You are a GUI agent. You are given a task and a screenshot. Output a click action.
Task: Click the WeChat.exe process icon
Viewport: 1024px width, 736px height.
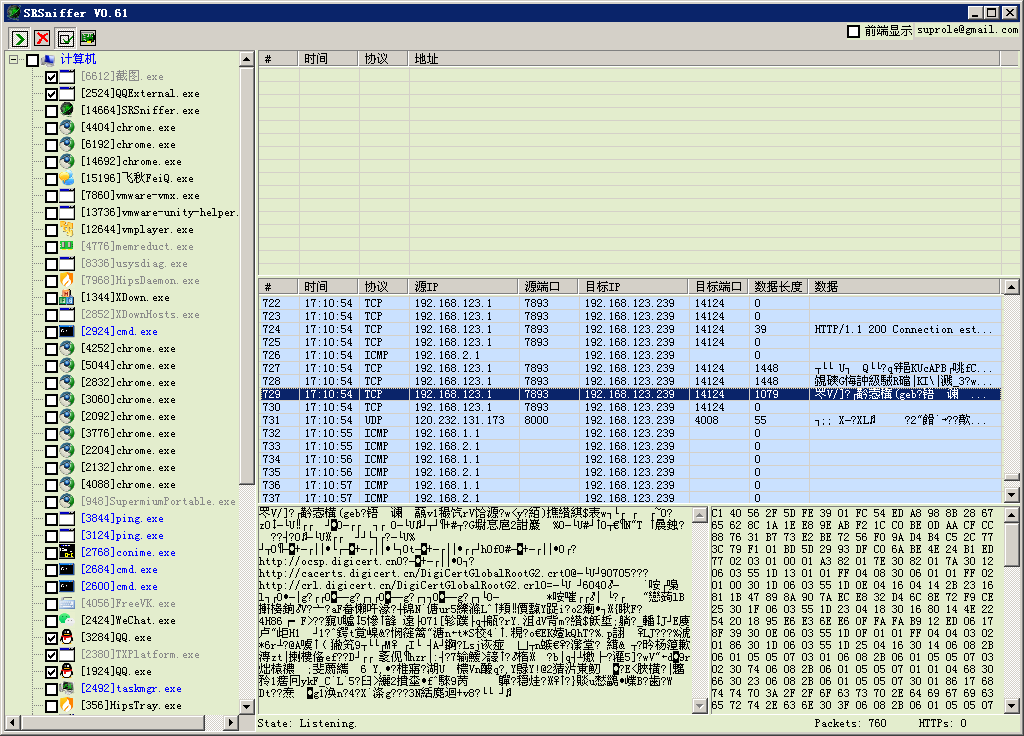click(67, 620)
